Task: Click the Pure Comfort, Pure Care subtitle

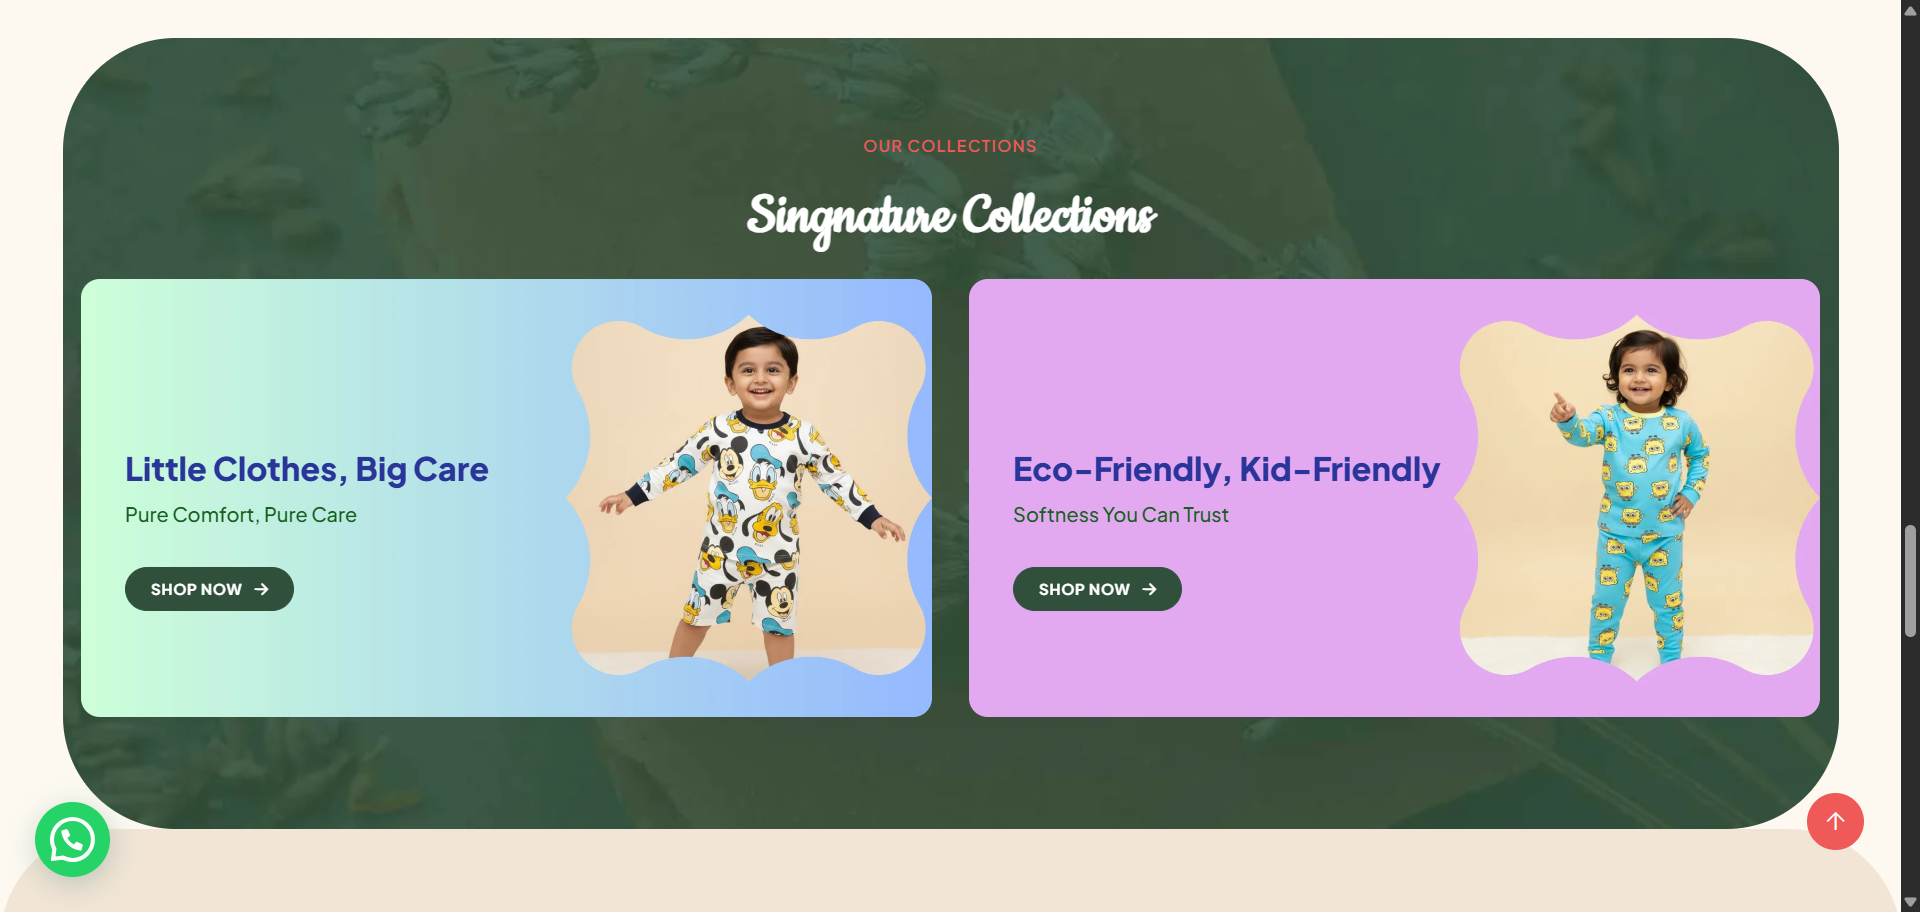Action: click(x=241, y=515)
